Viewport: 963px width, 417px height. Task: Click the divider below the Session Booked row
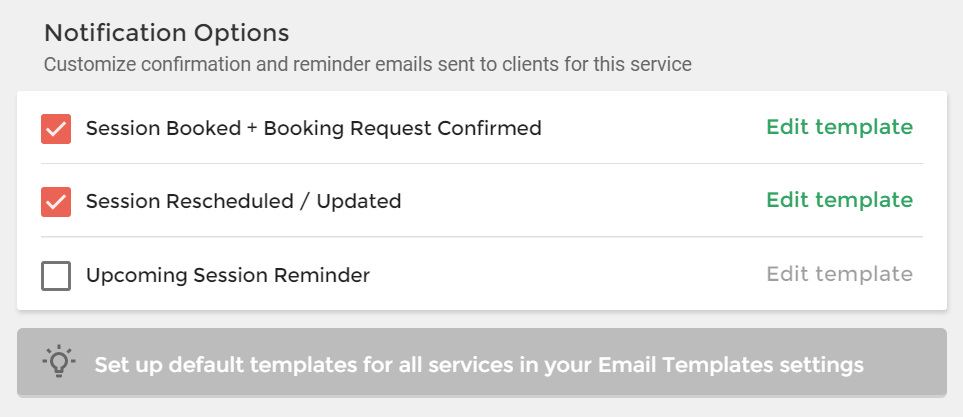coord(482,163)
